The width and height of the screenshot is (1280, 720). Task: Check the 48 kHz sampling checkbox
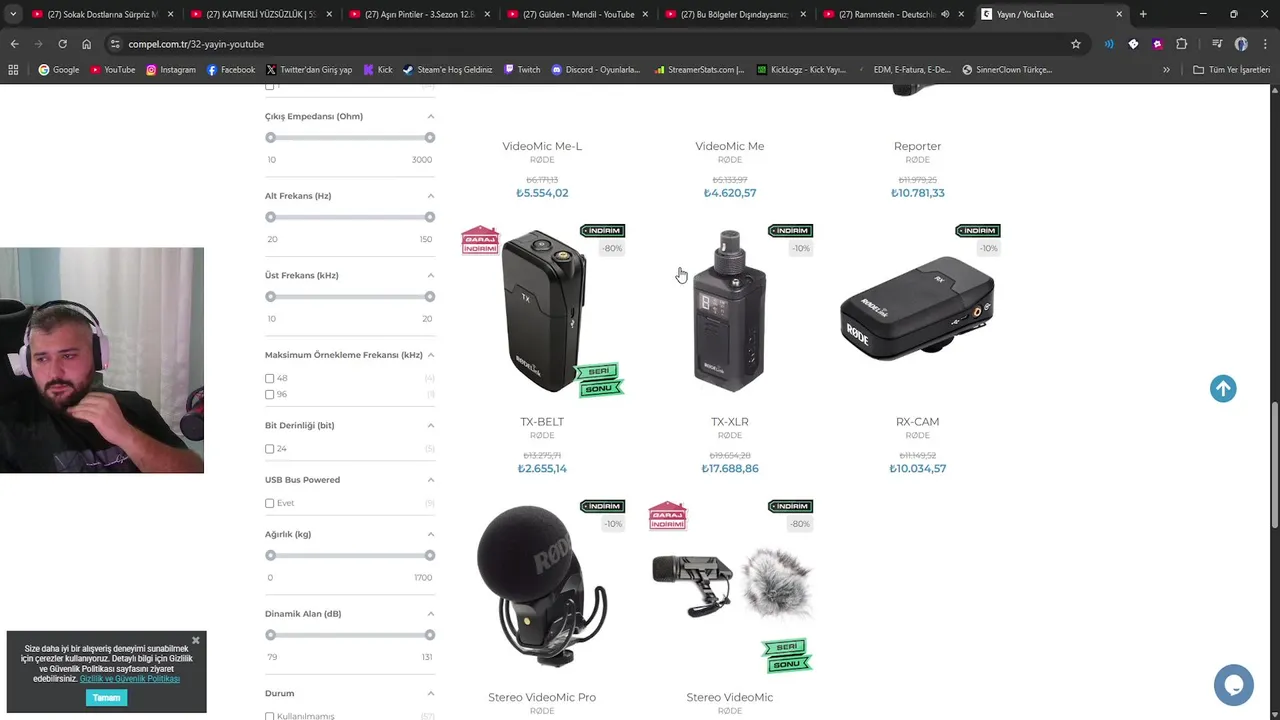(x=269, y=378)
